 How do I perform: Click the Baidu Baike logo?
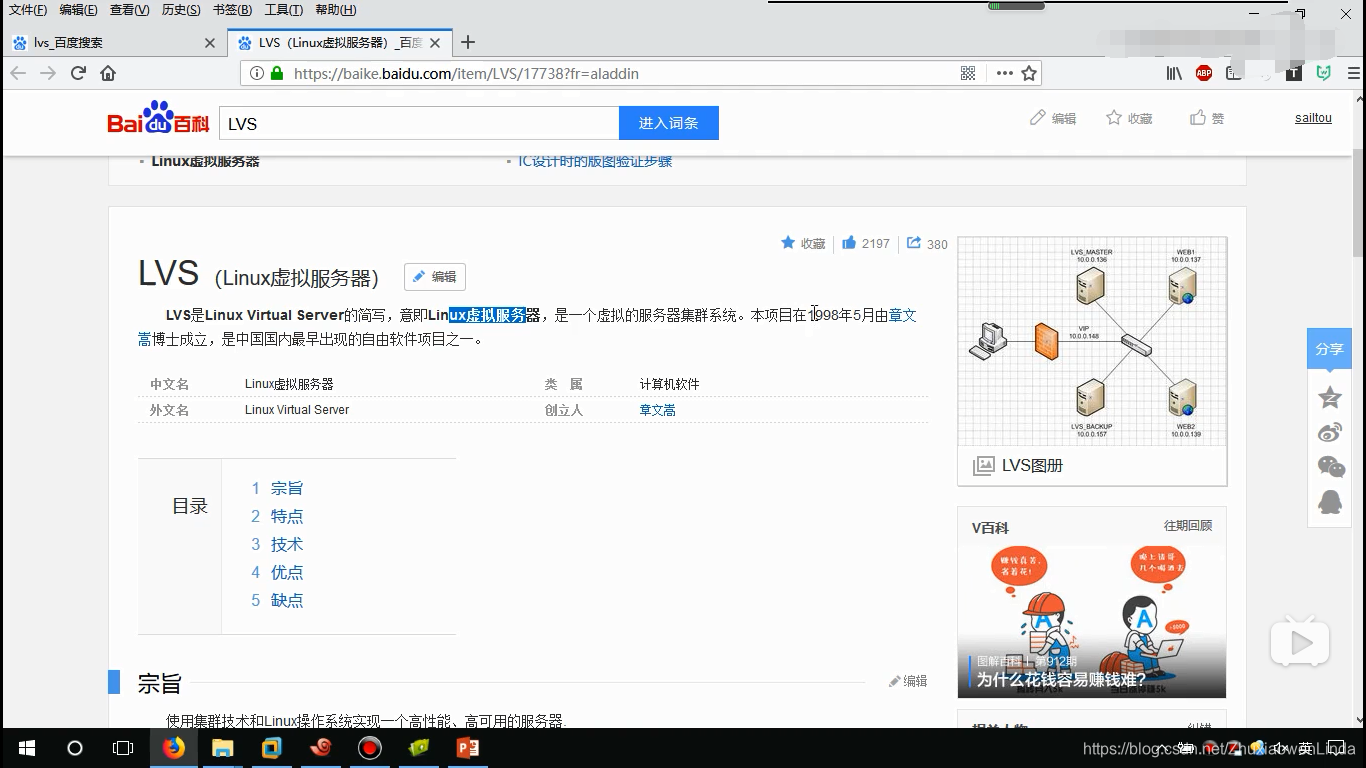158,118
